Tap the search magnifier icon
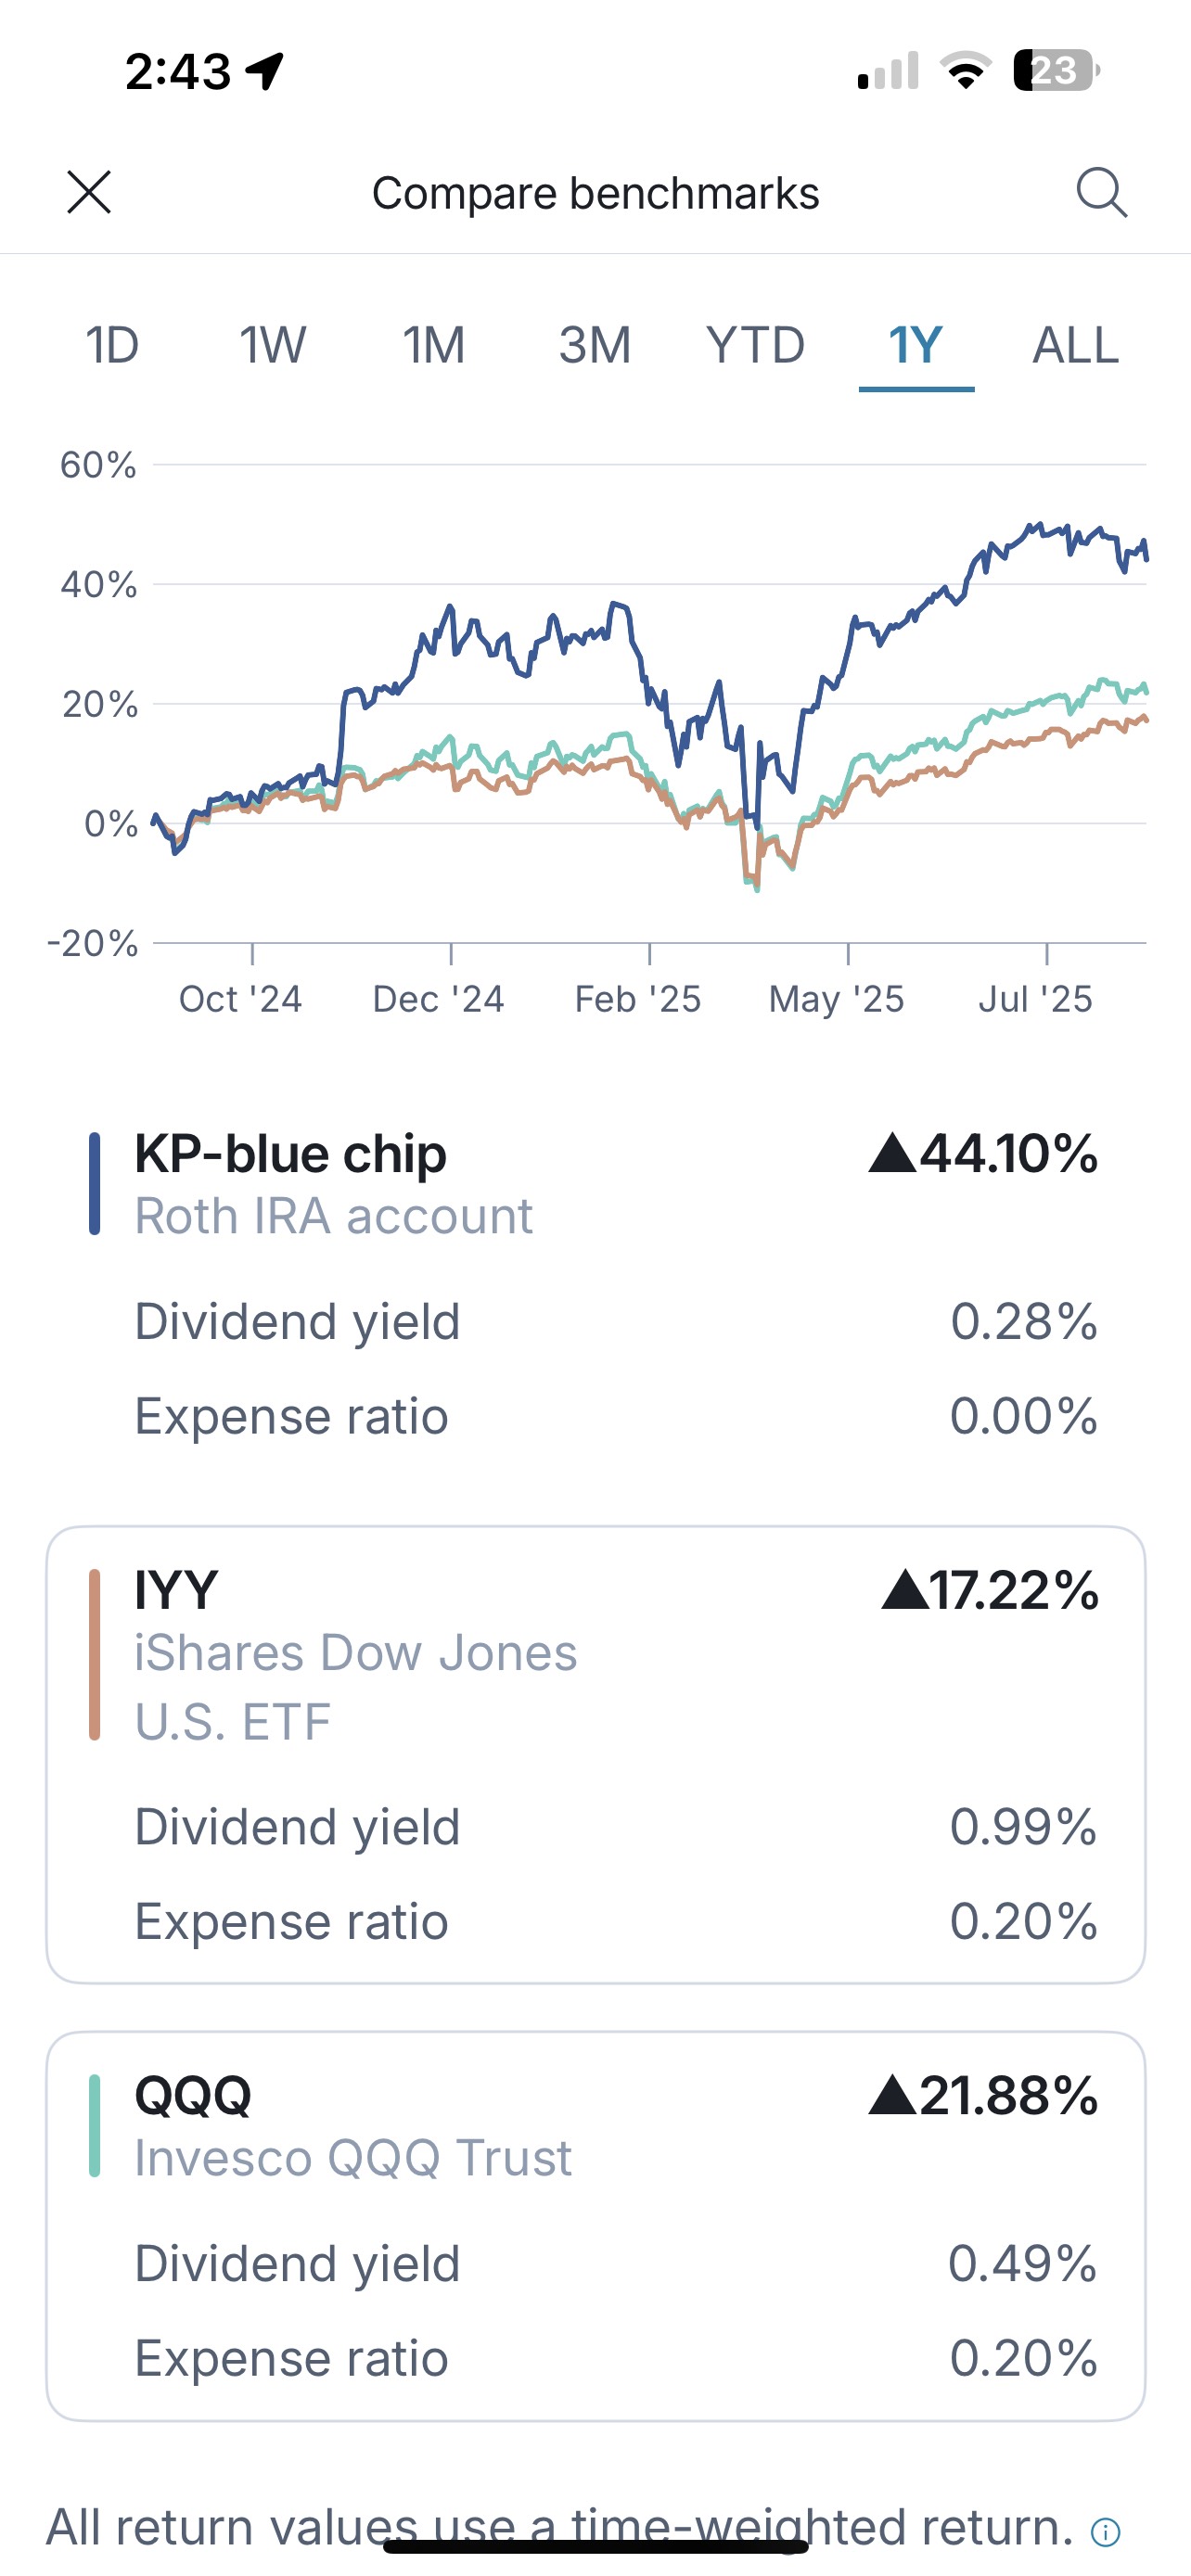The image size is (1191, 2576). (1101, 192)
